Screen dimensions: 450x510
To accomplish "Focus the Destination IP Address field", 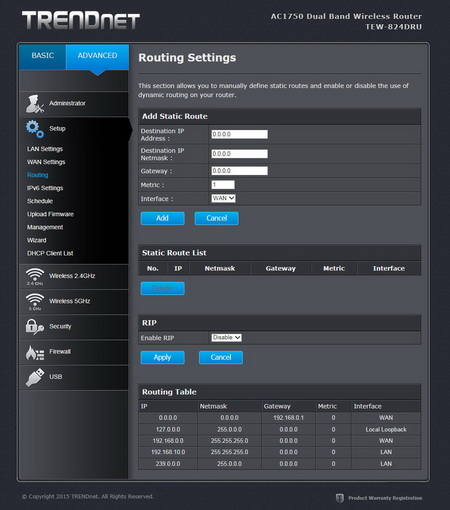I will pyautogui.click(x=239, y=134).
